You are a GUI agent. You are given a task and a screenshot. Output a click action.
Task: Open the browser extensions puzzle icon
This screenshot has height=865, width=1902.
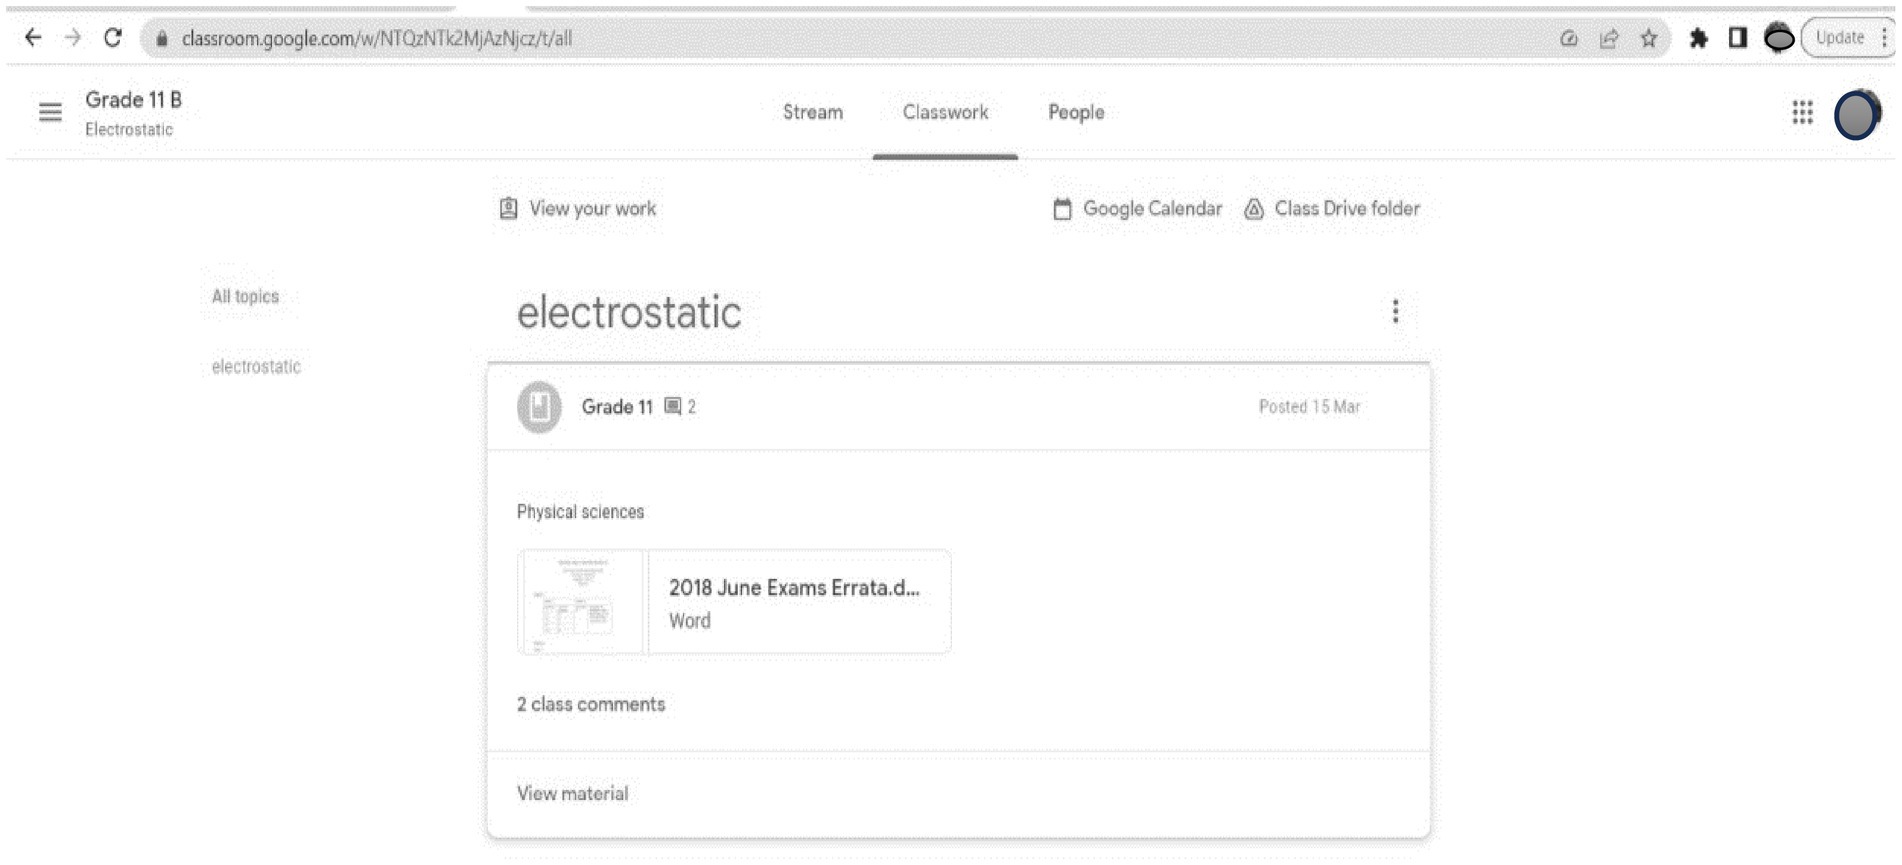coord(1698,38)
